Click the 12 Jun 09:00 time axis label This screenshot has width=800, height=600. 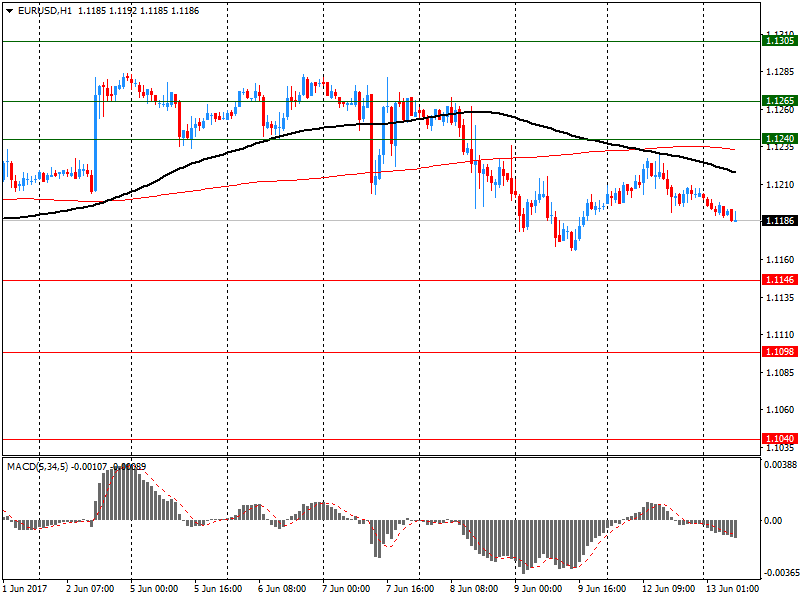[668, 589]
